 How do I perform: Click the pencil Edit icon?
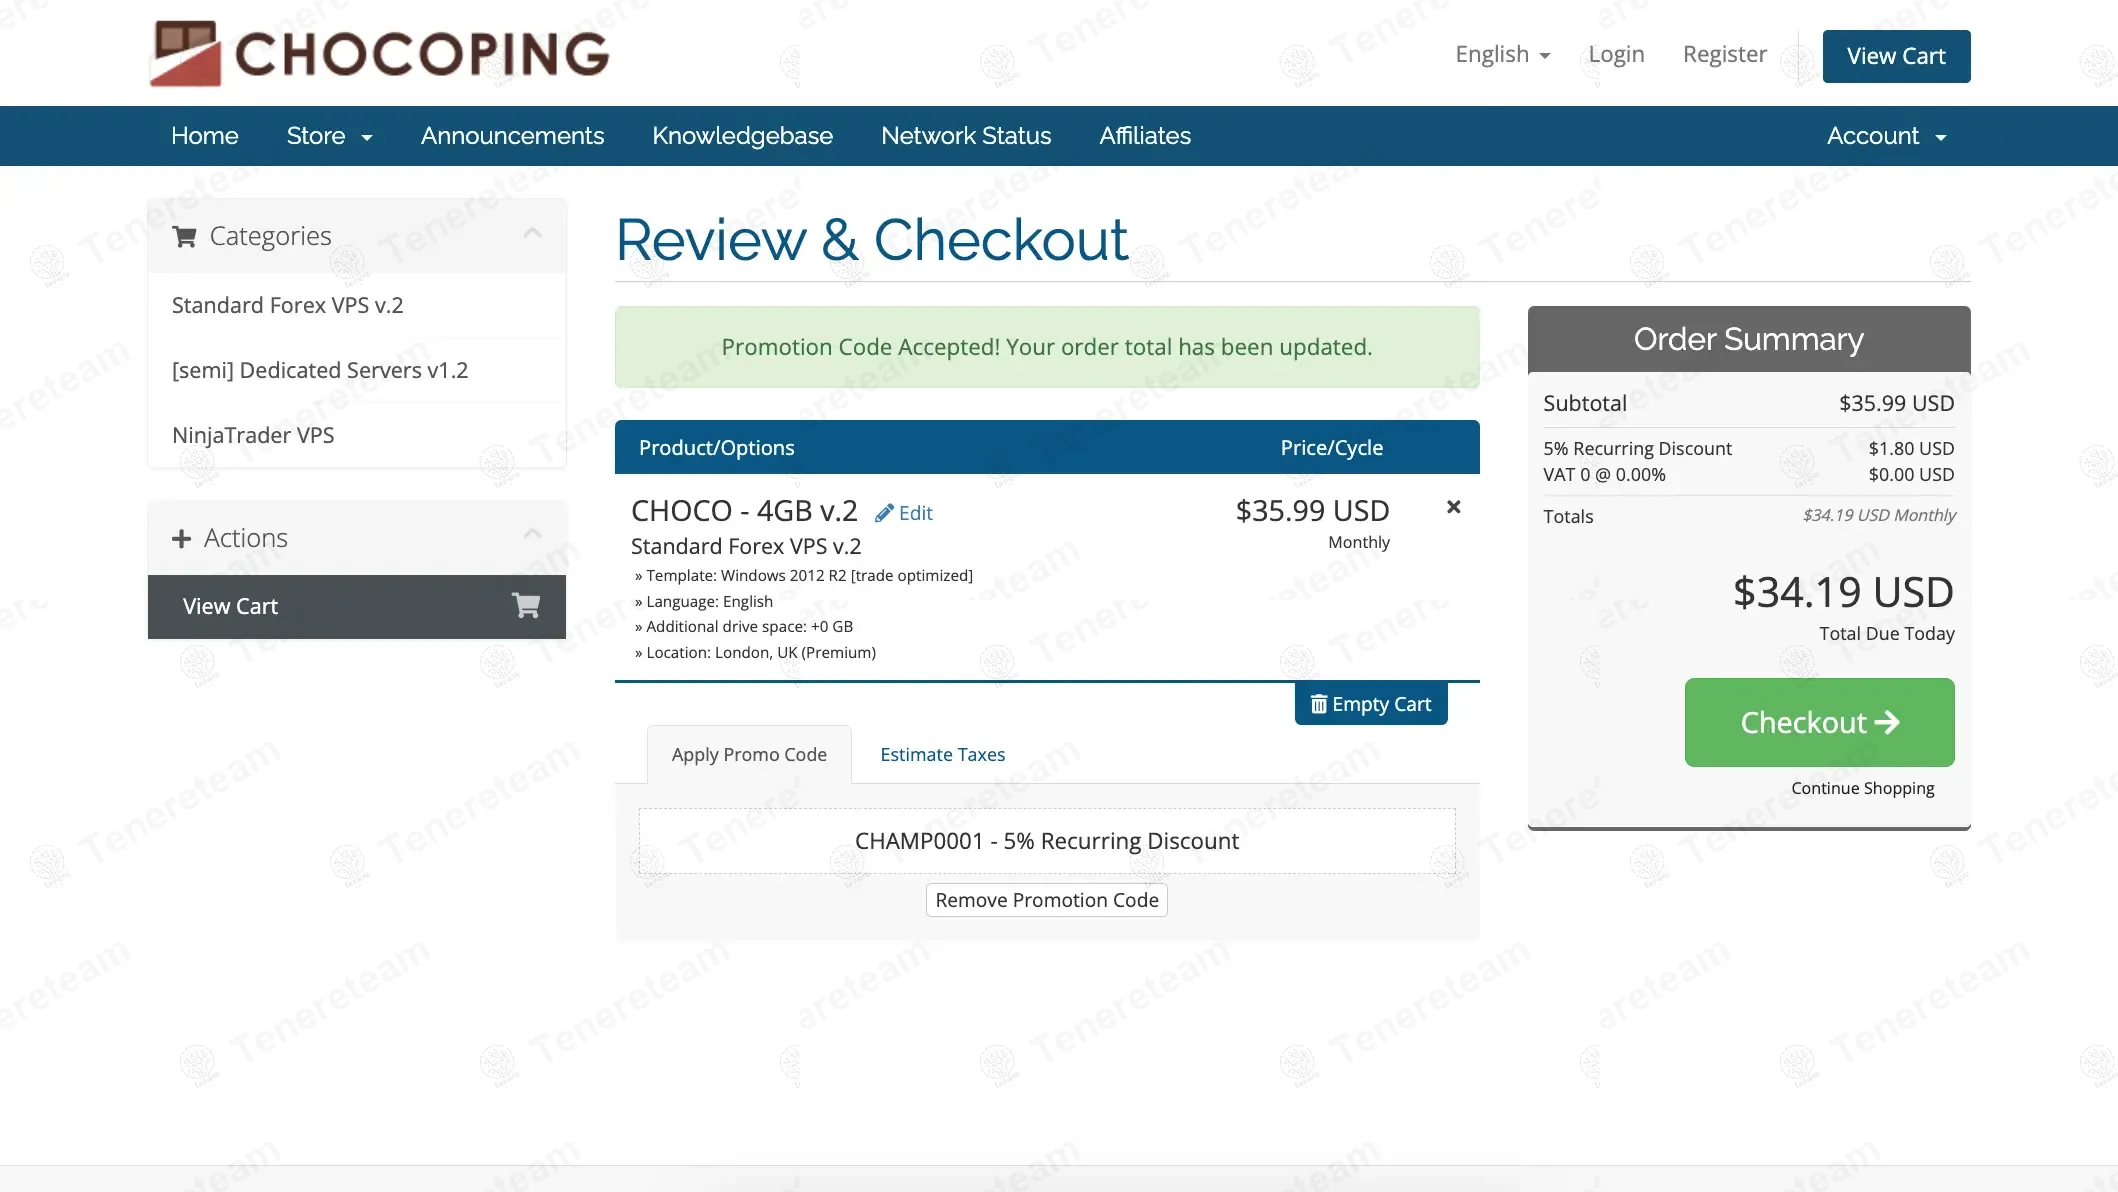pos(884,513)
